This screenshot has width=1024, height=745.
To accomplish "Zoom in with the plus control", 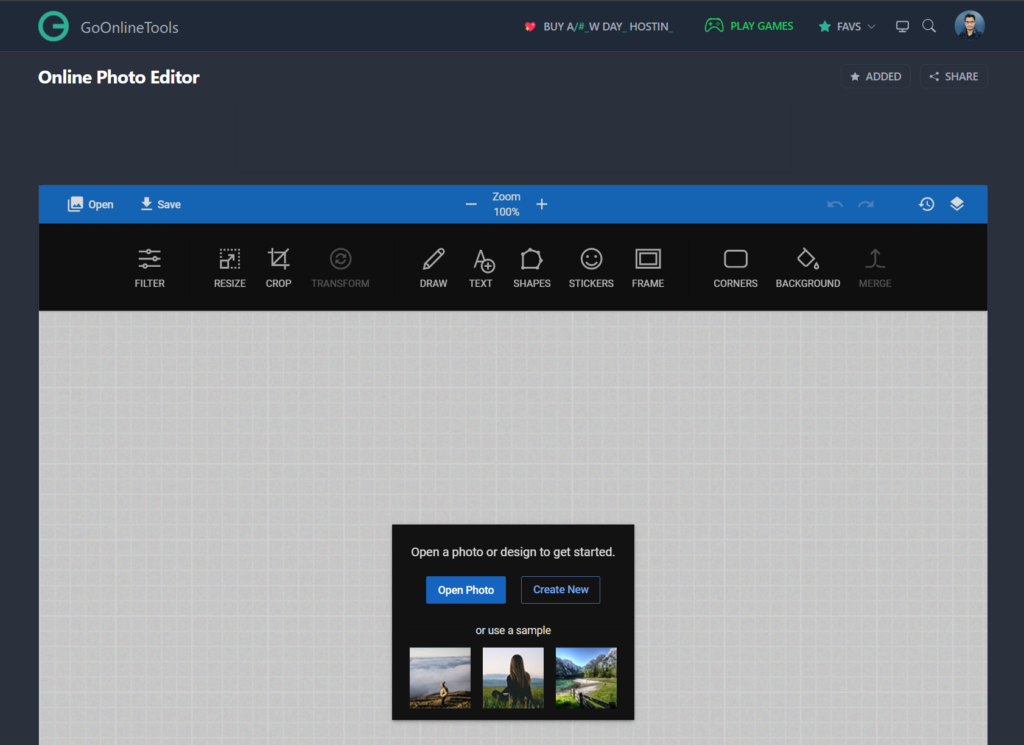I will point(541,203).
